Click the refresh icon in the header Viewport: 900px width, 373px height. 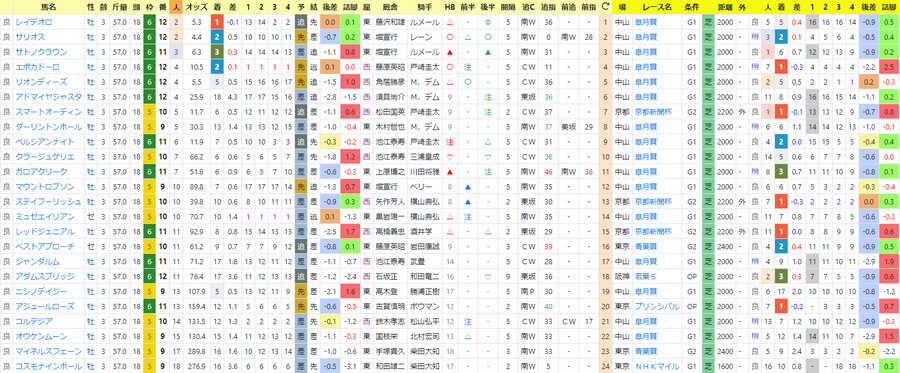pos(605,7)
